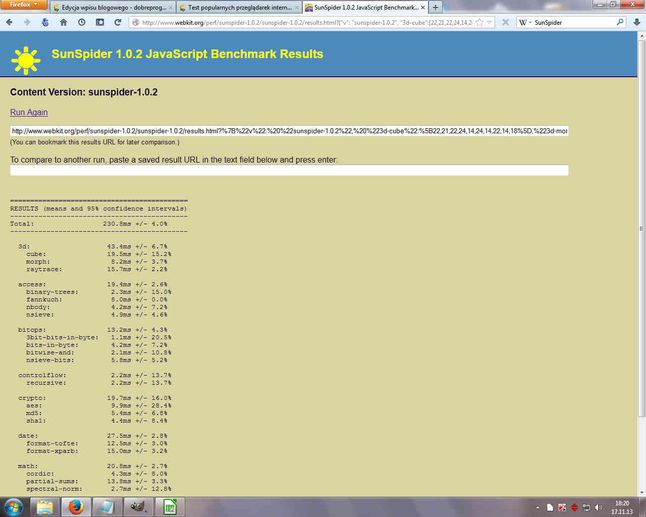The width and height of the screenshot is (646, 517).
Task: Open a new tab with the plus button
Action: coord(435,7)
